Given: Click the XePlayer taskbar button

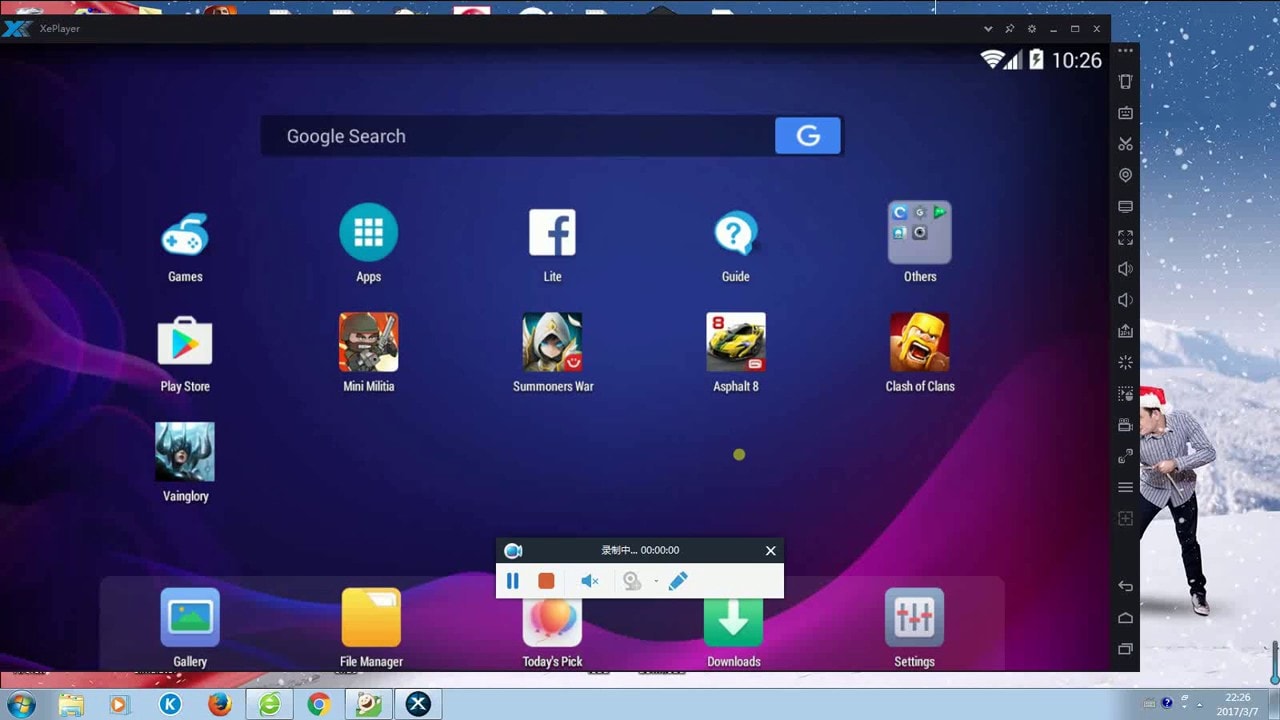Looking at the screenshot, I should [x=418, y=704].
